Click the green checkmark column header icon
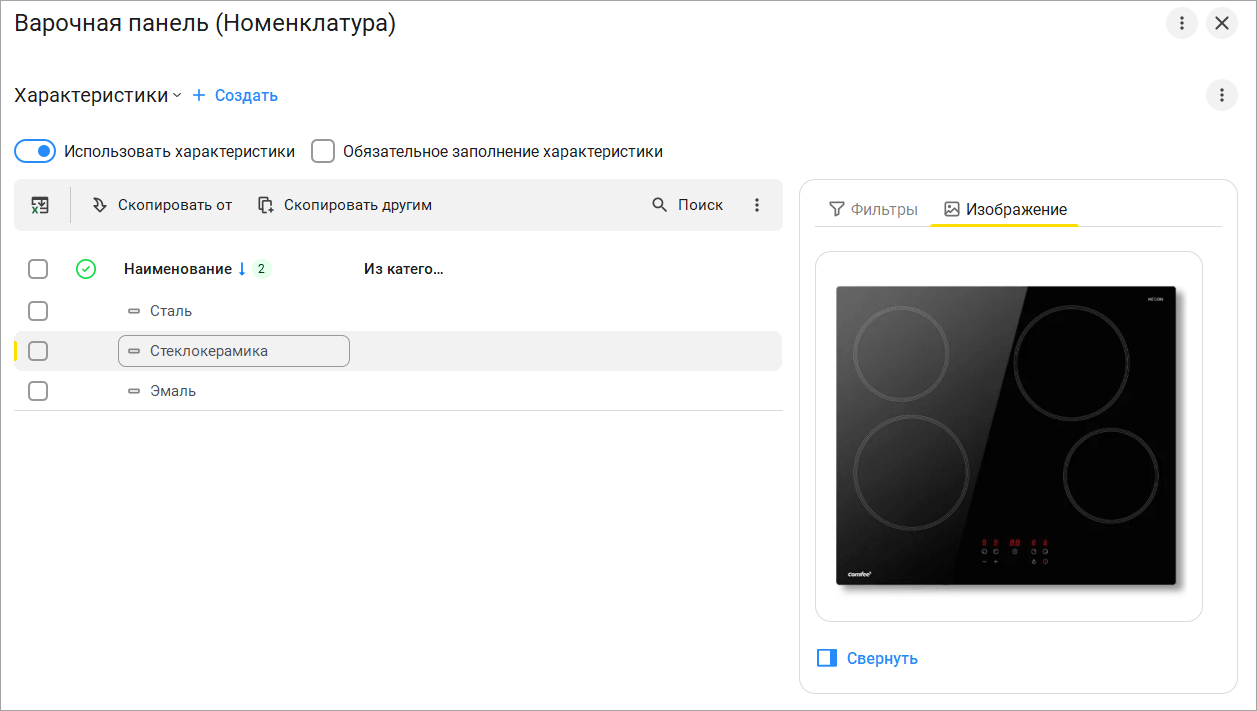 pyautogui.click(x=86, y=269)
